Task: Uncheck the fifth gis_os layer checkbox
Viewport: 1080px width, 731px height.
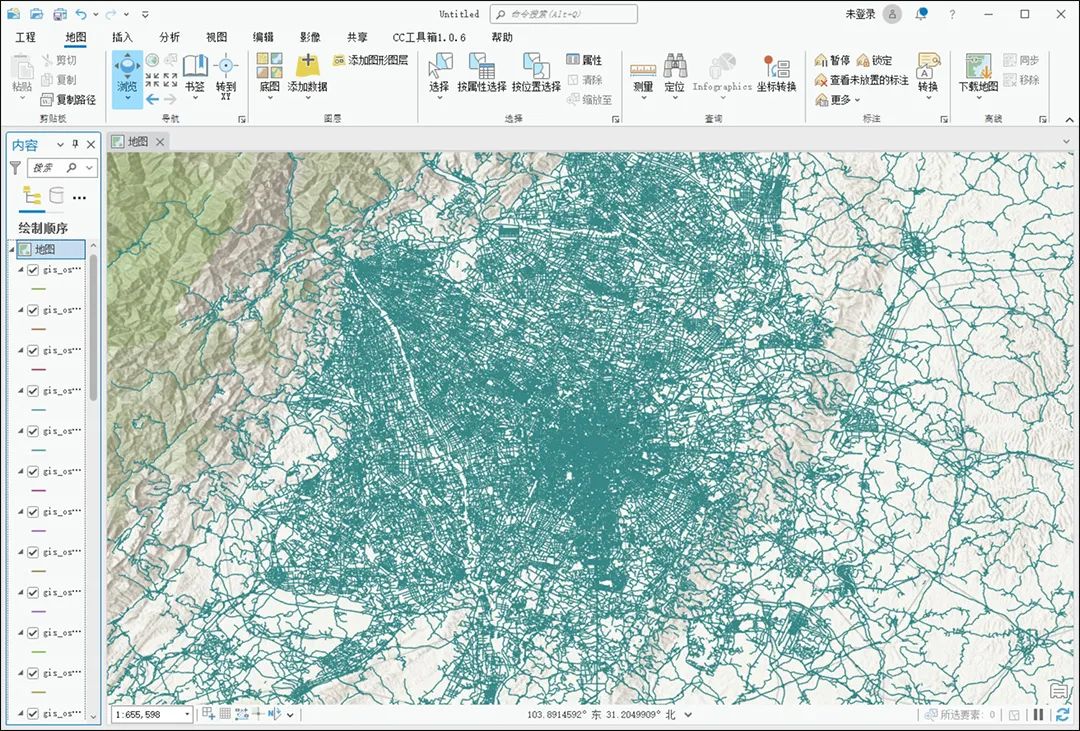Action: pyautogui.click(x=32, y=431)
